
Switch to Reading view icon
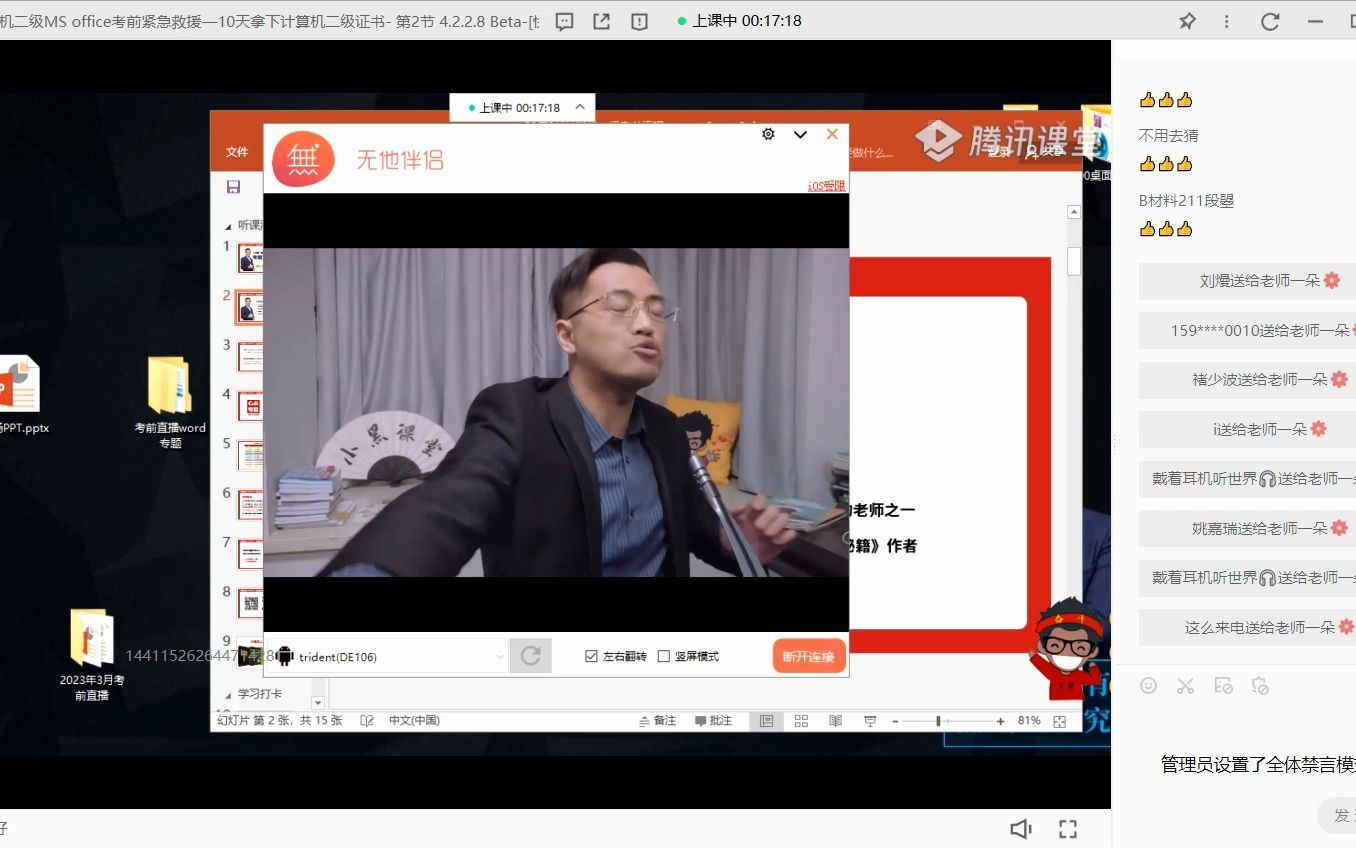[835, 721]
